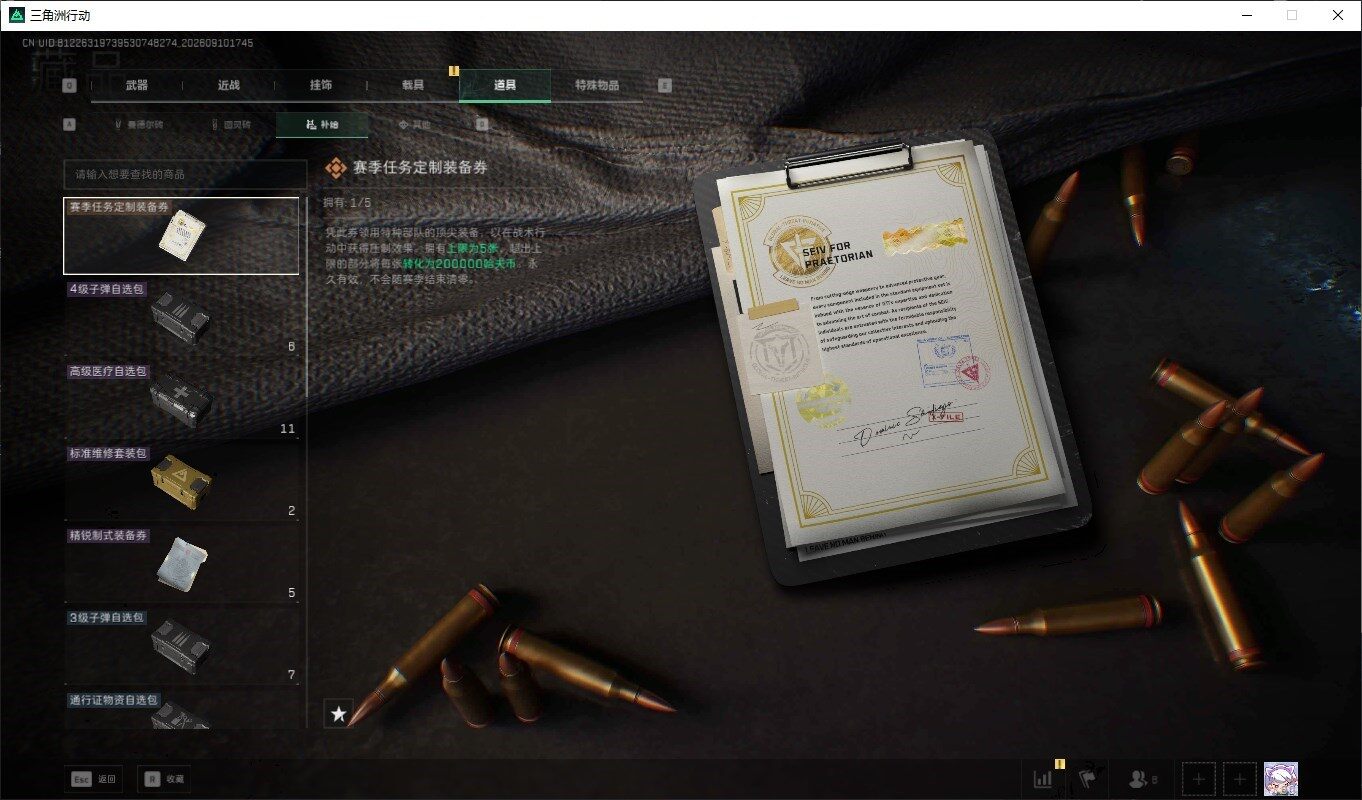Select the 赛季任务定制装备券 item card

click(181, 236)
